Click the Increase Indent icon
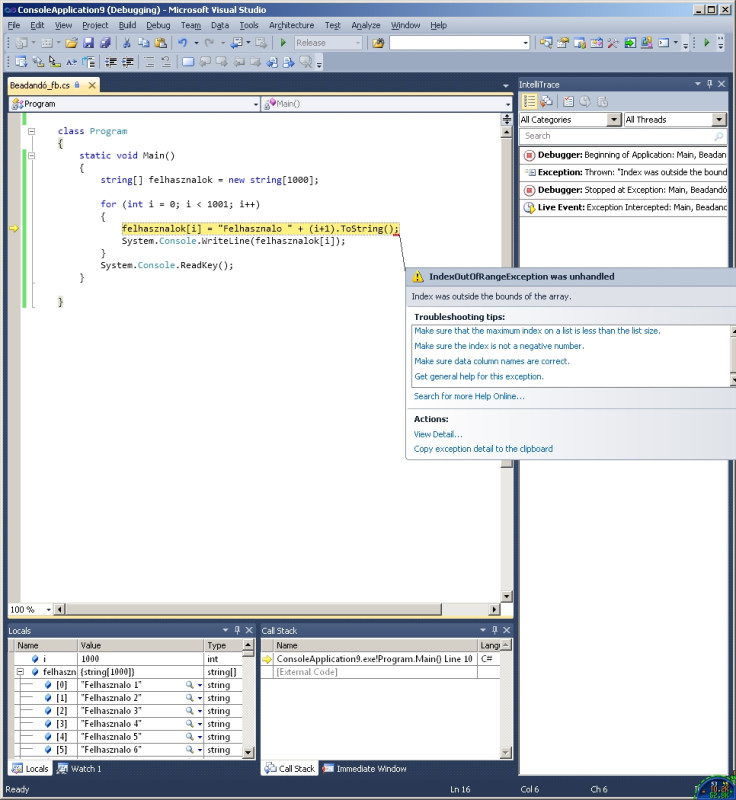Screen dimensions: 736x800 pos(128,62)
